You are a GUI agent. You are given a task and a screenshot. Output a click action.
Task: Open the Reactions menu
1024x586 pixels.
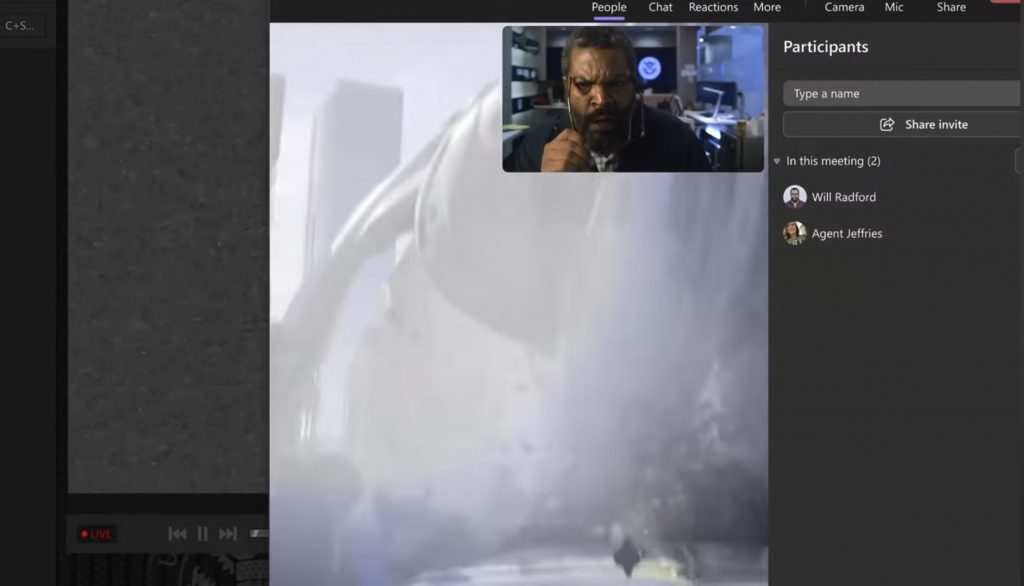[713, 8]
